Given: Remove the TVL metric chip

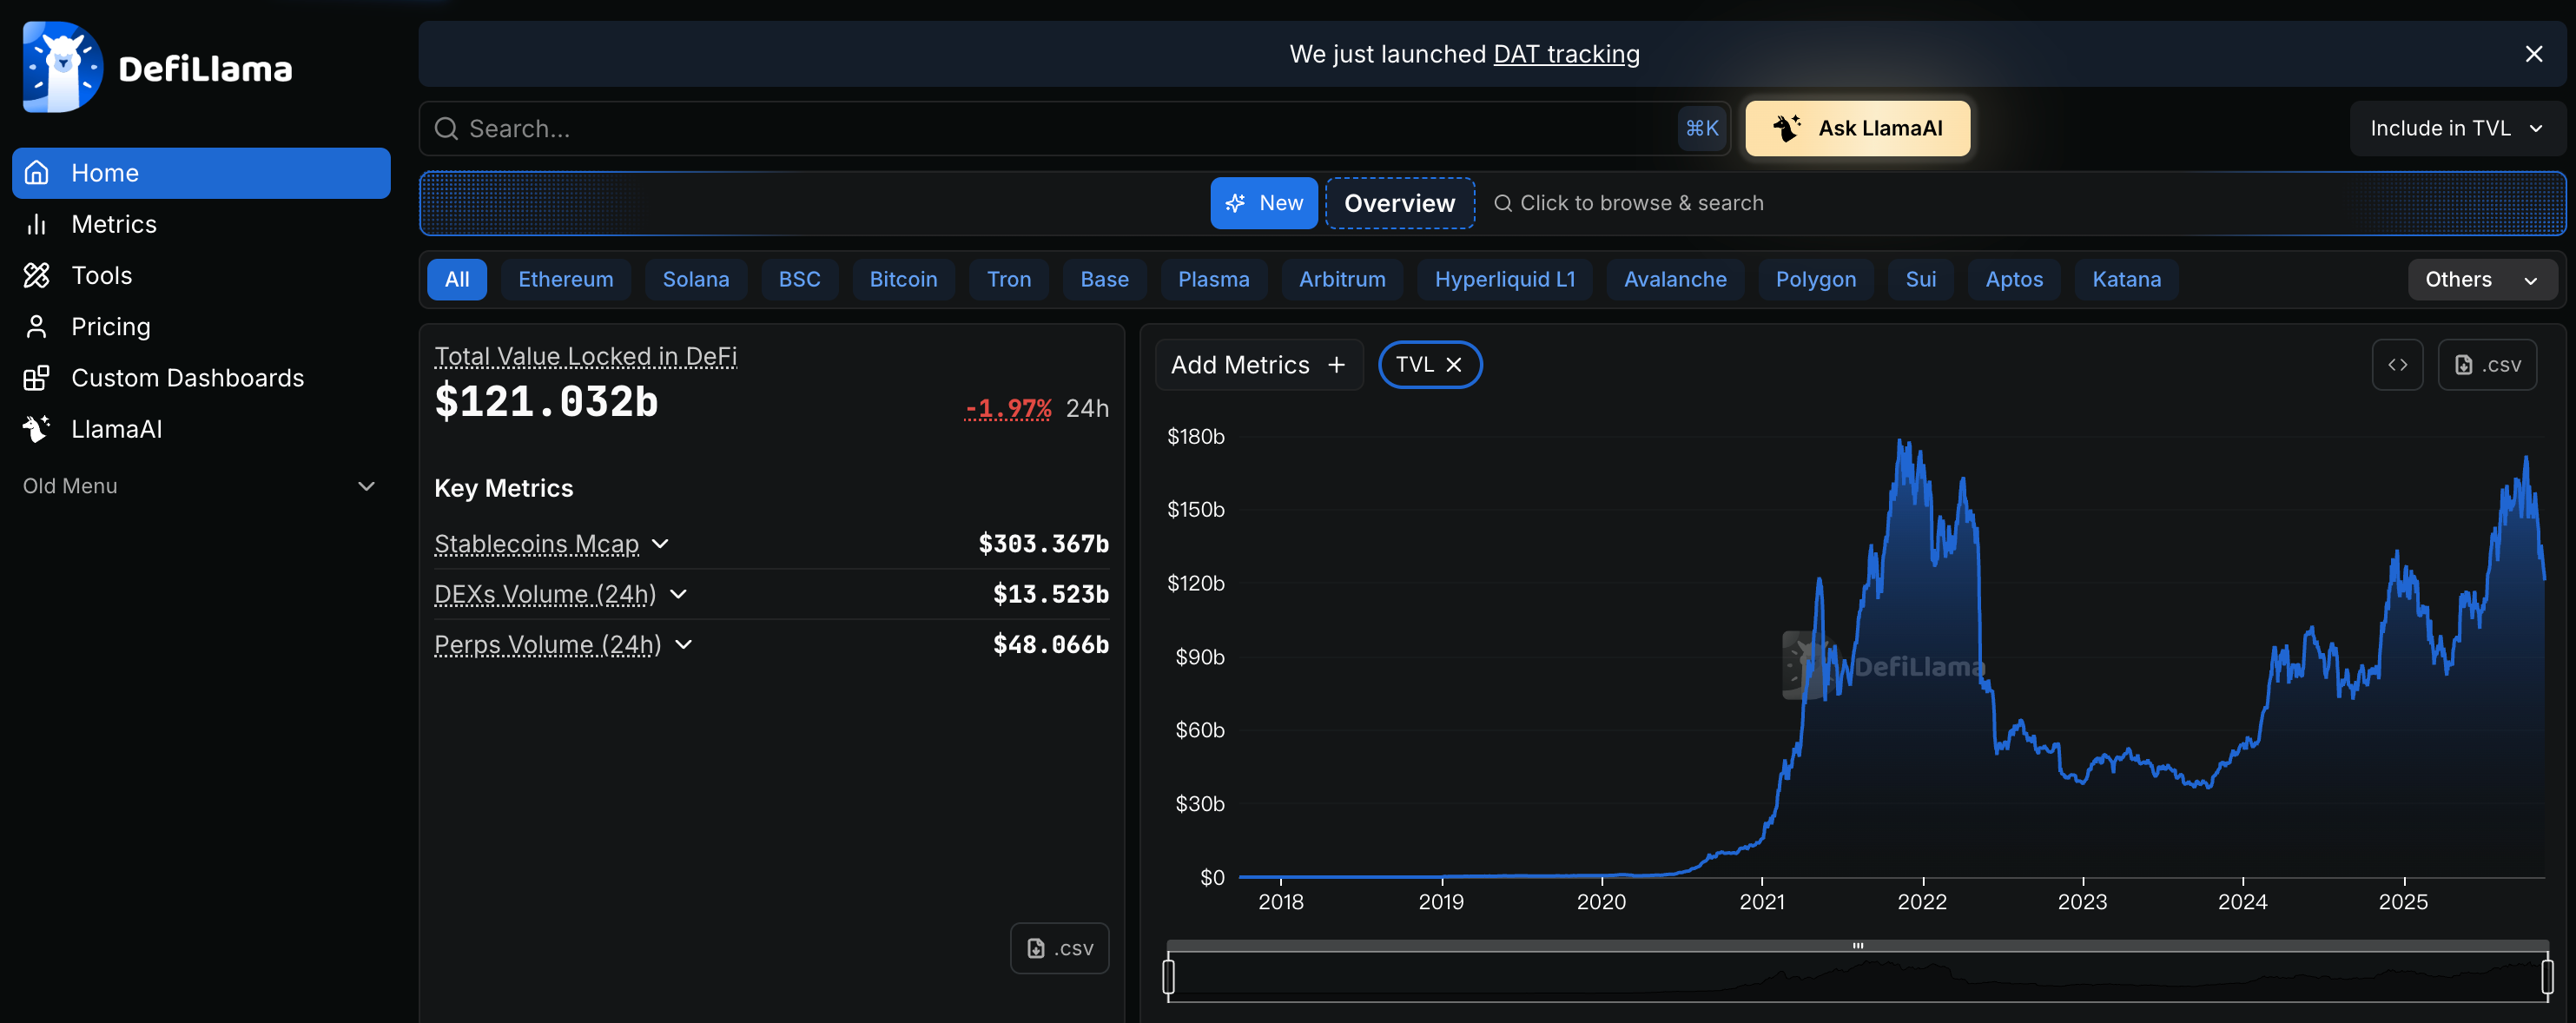Looking at the screenshot, I should click(1455, 364).
